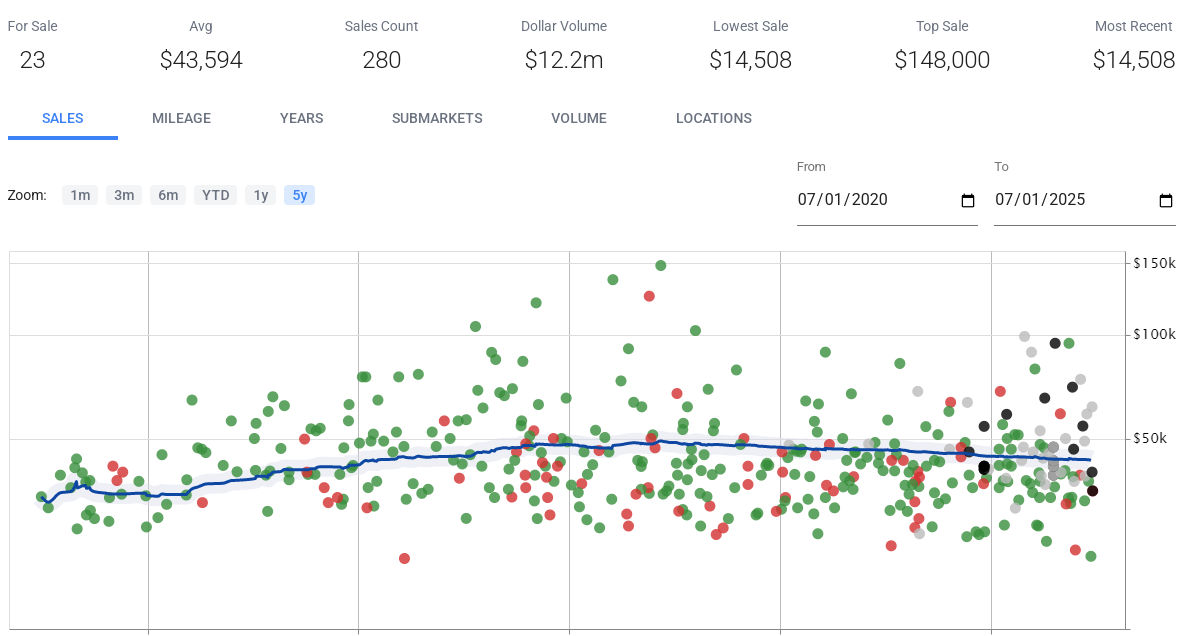
Task: Show the VOLUME tab
Action: 579,118
